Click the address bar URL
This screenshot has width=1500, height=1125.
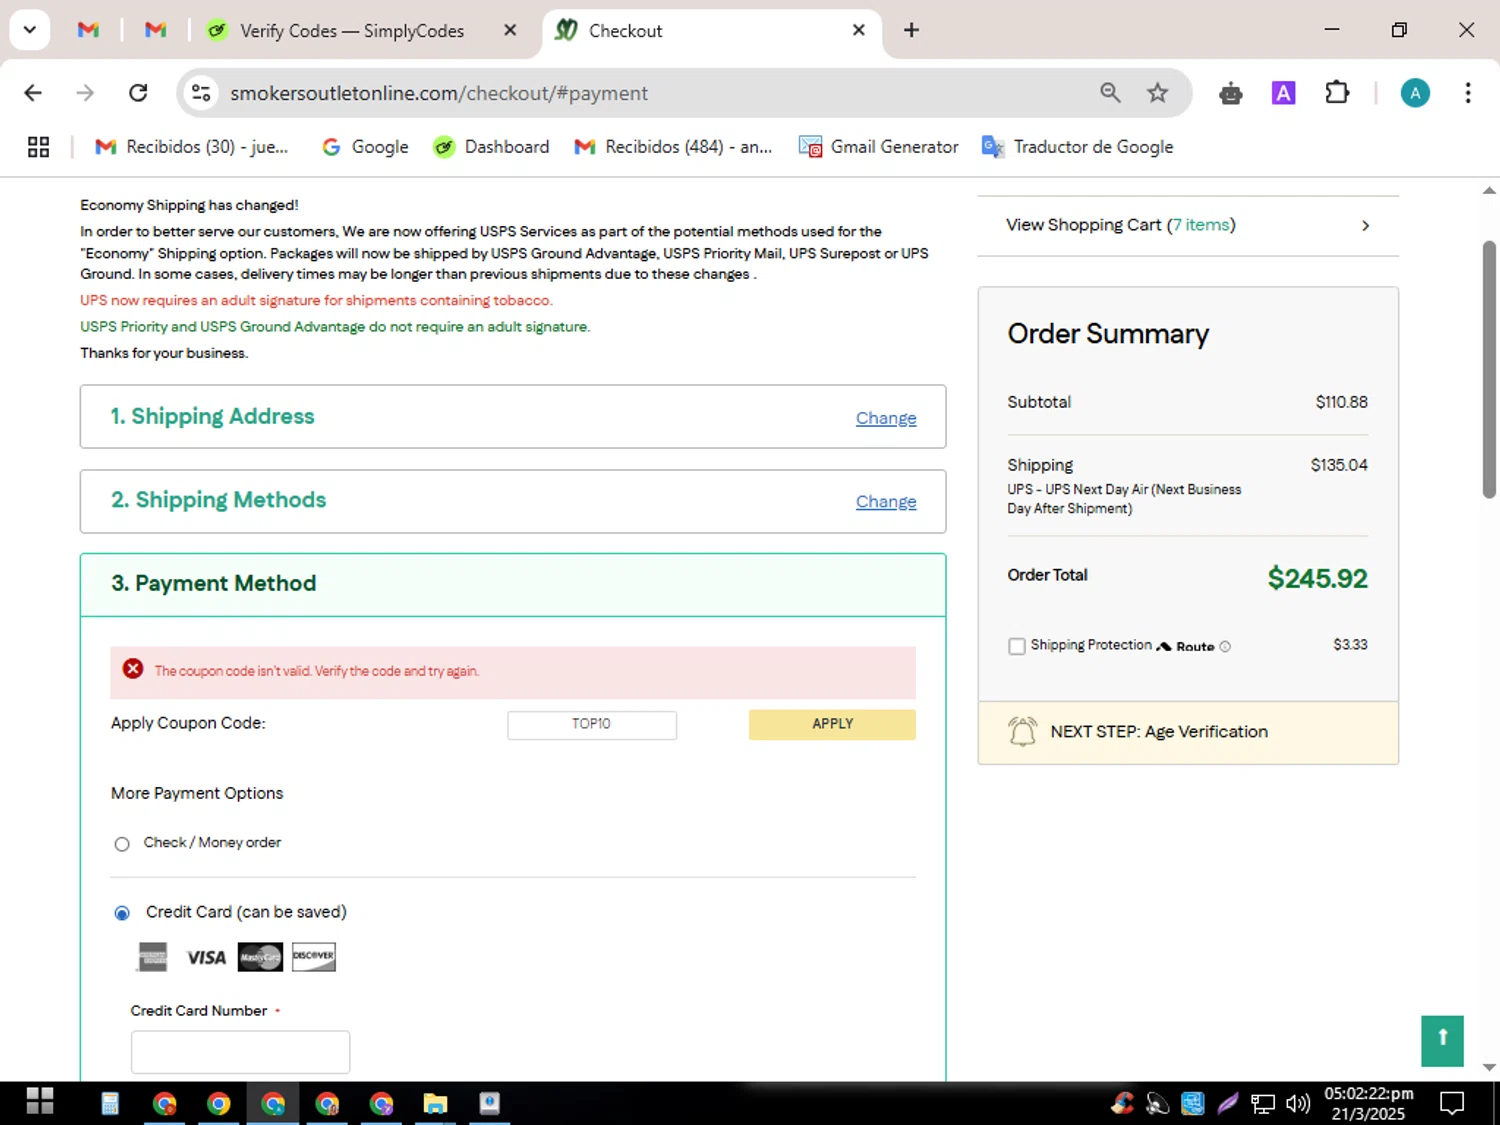pyautogui.click(x=439, y=93)
